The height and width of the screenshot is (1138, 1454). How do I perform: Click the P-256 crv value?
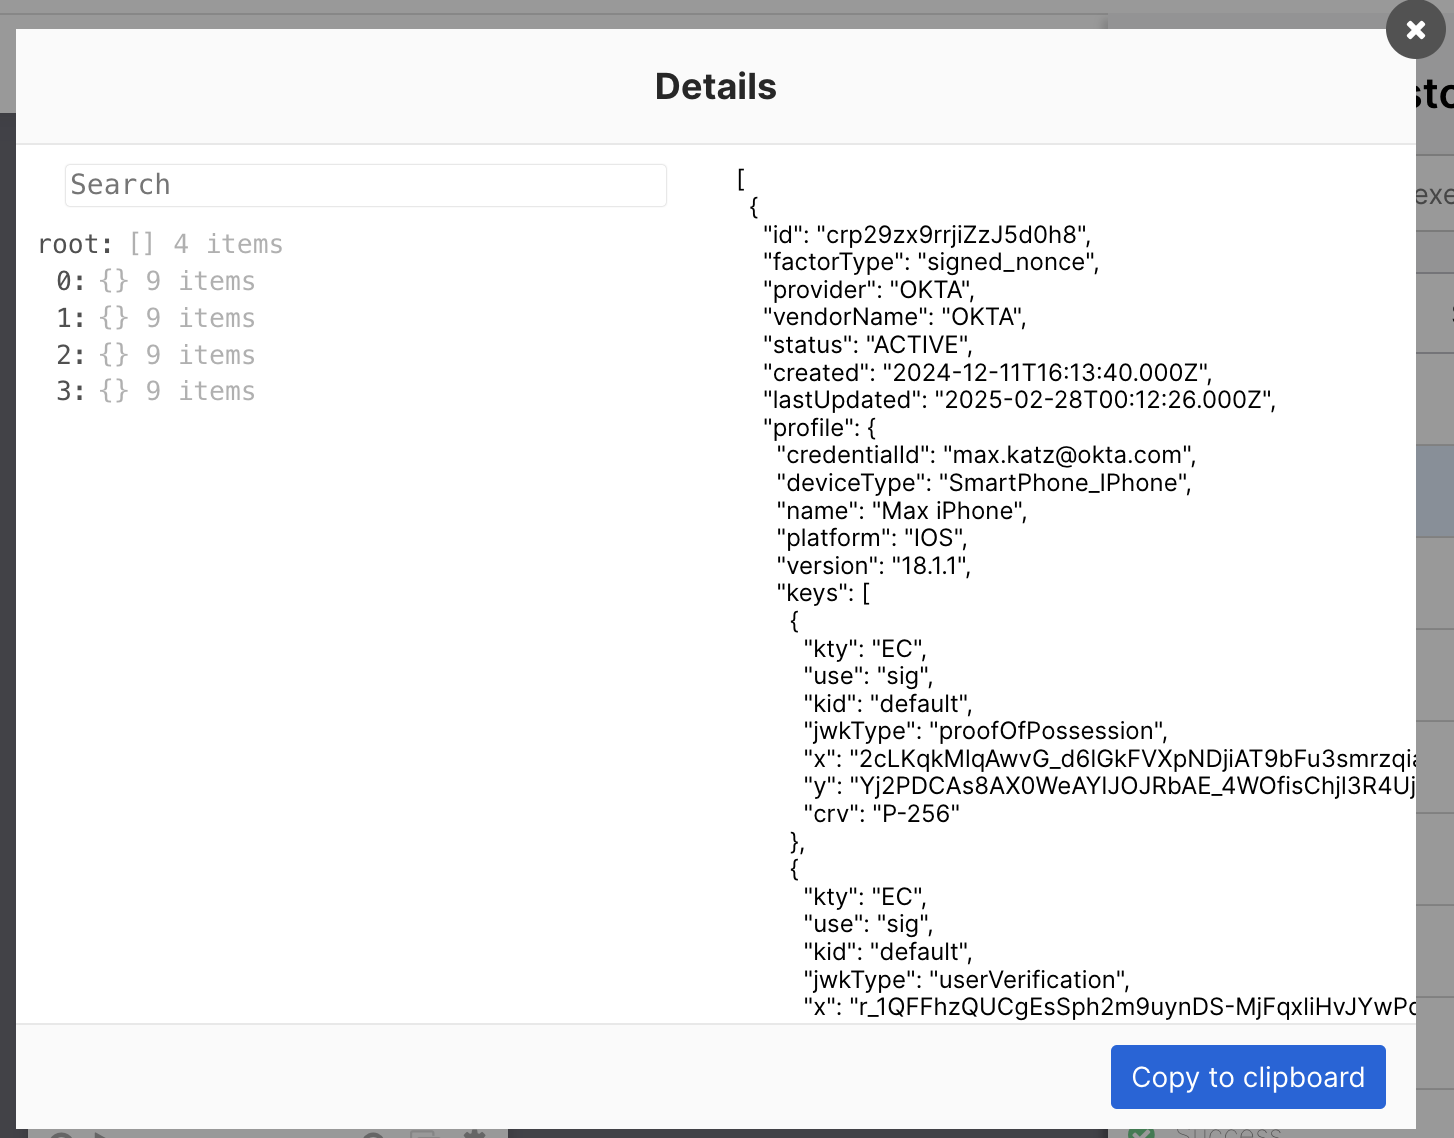point(916,814)
